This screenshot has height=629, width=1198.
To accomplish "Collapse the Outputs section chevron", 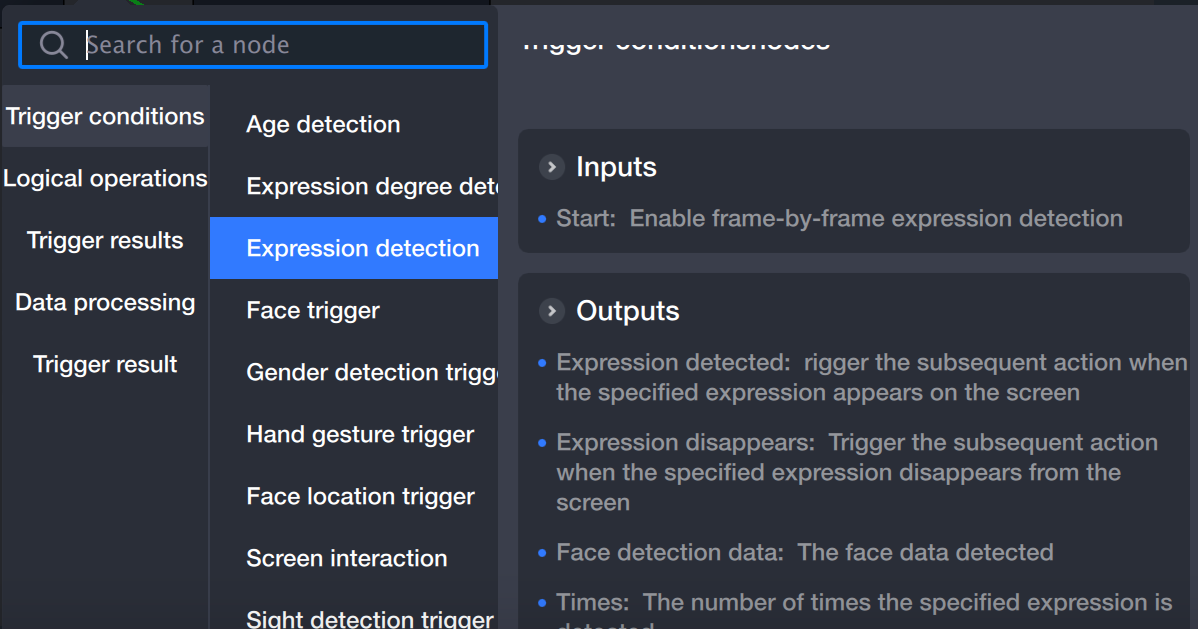I will pos(551,311).
